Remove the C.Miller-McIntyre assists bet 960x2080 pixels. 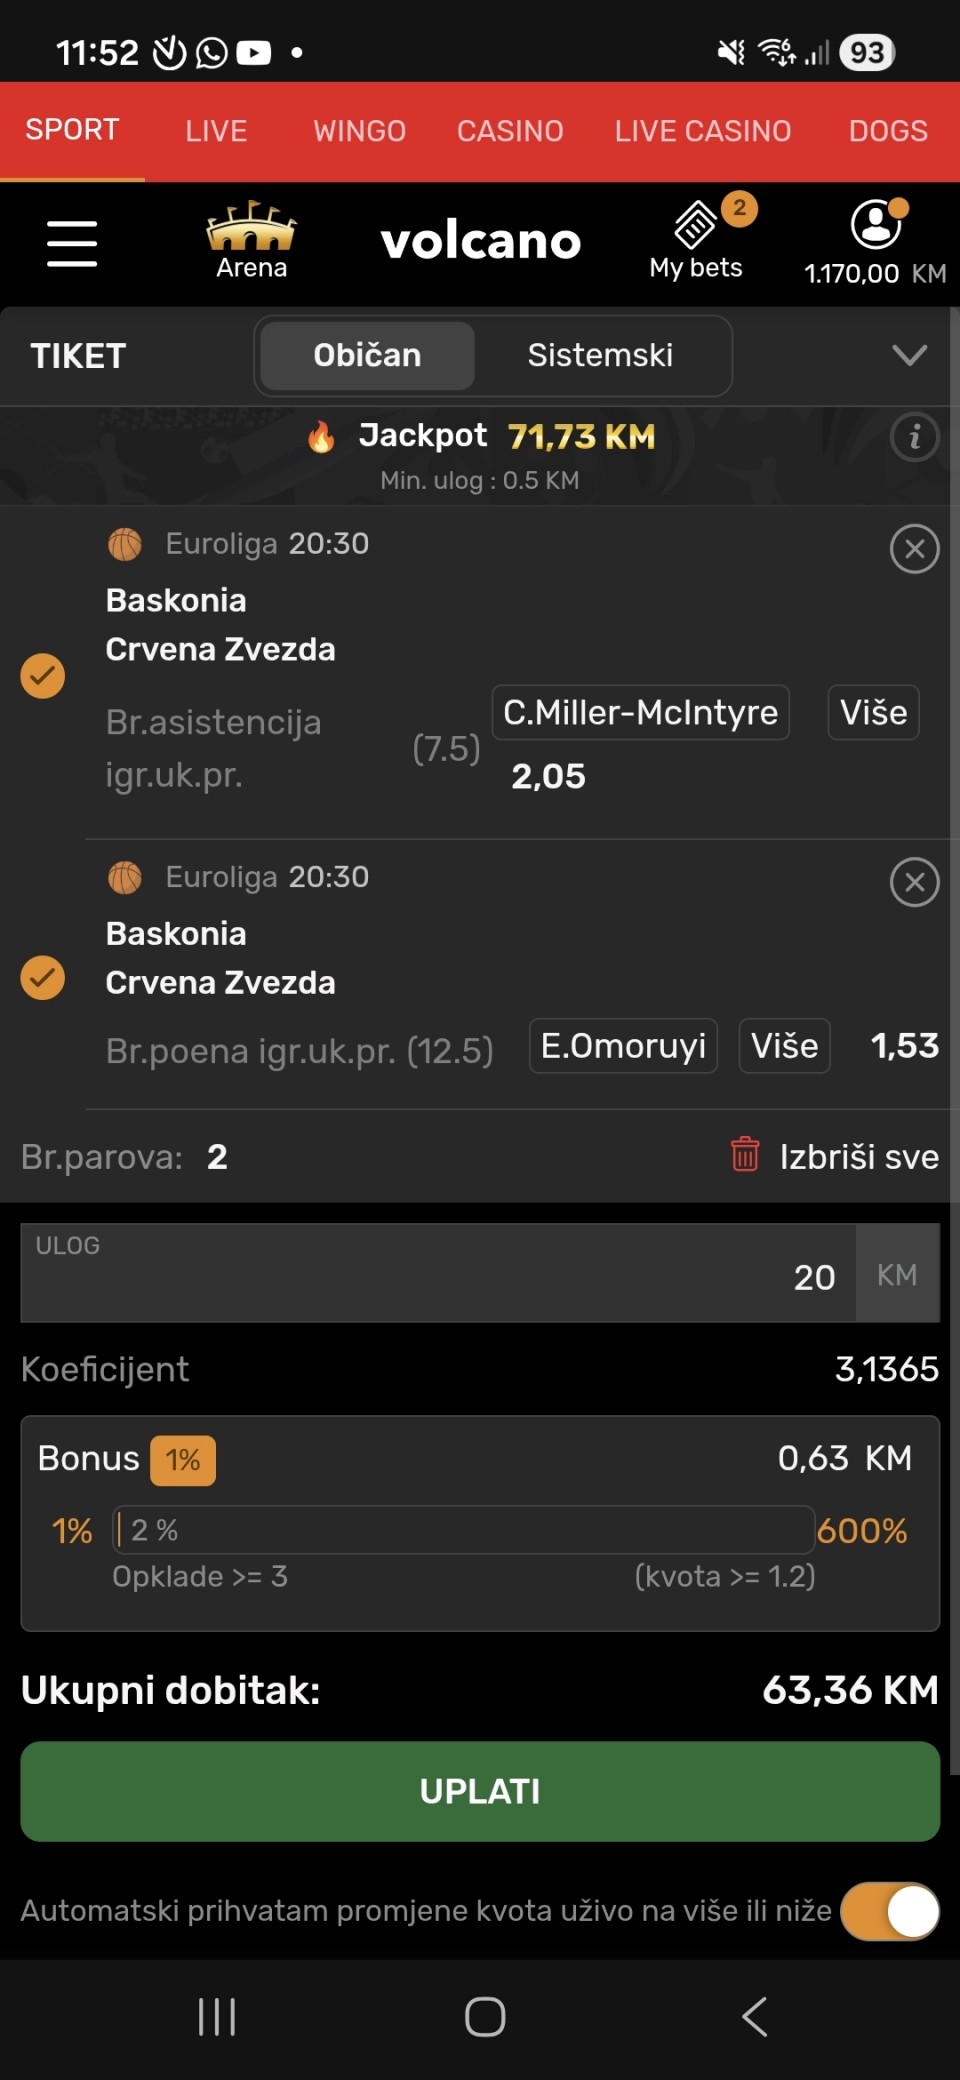[914, 549]
